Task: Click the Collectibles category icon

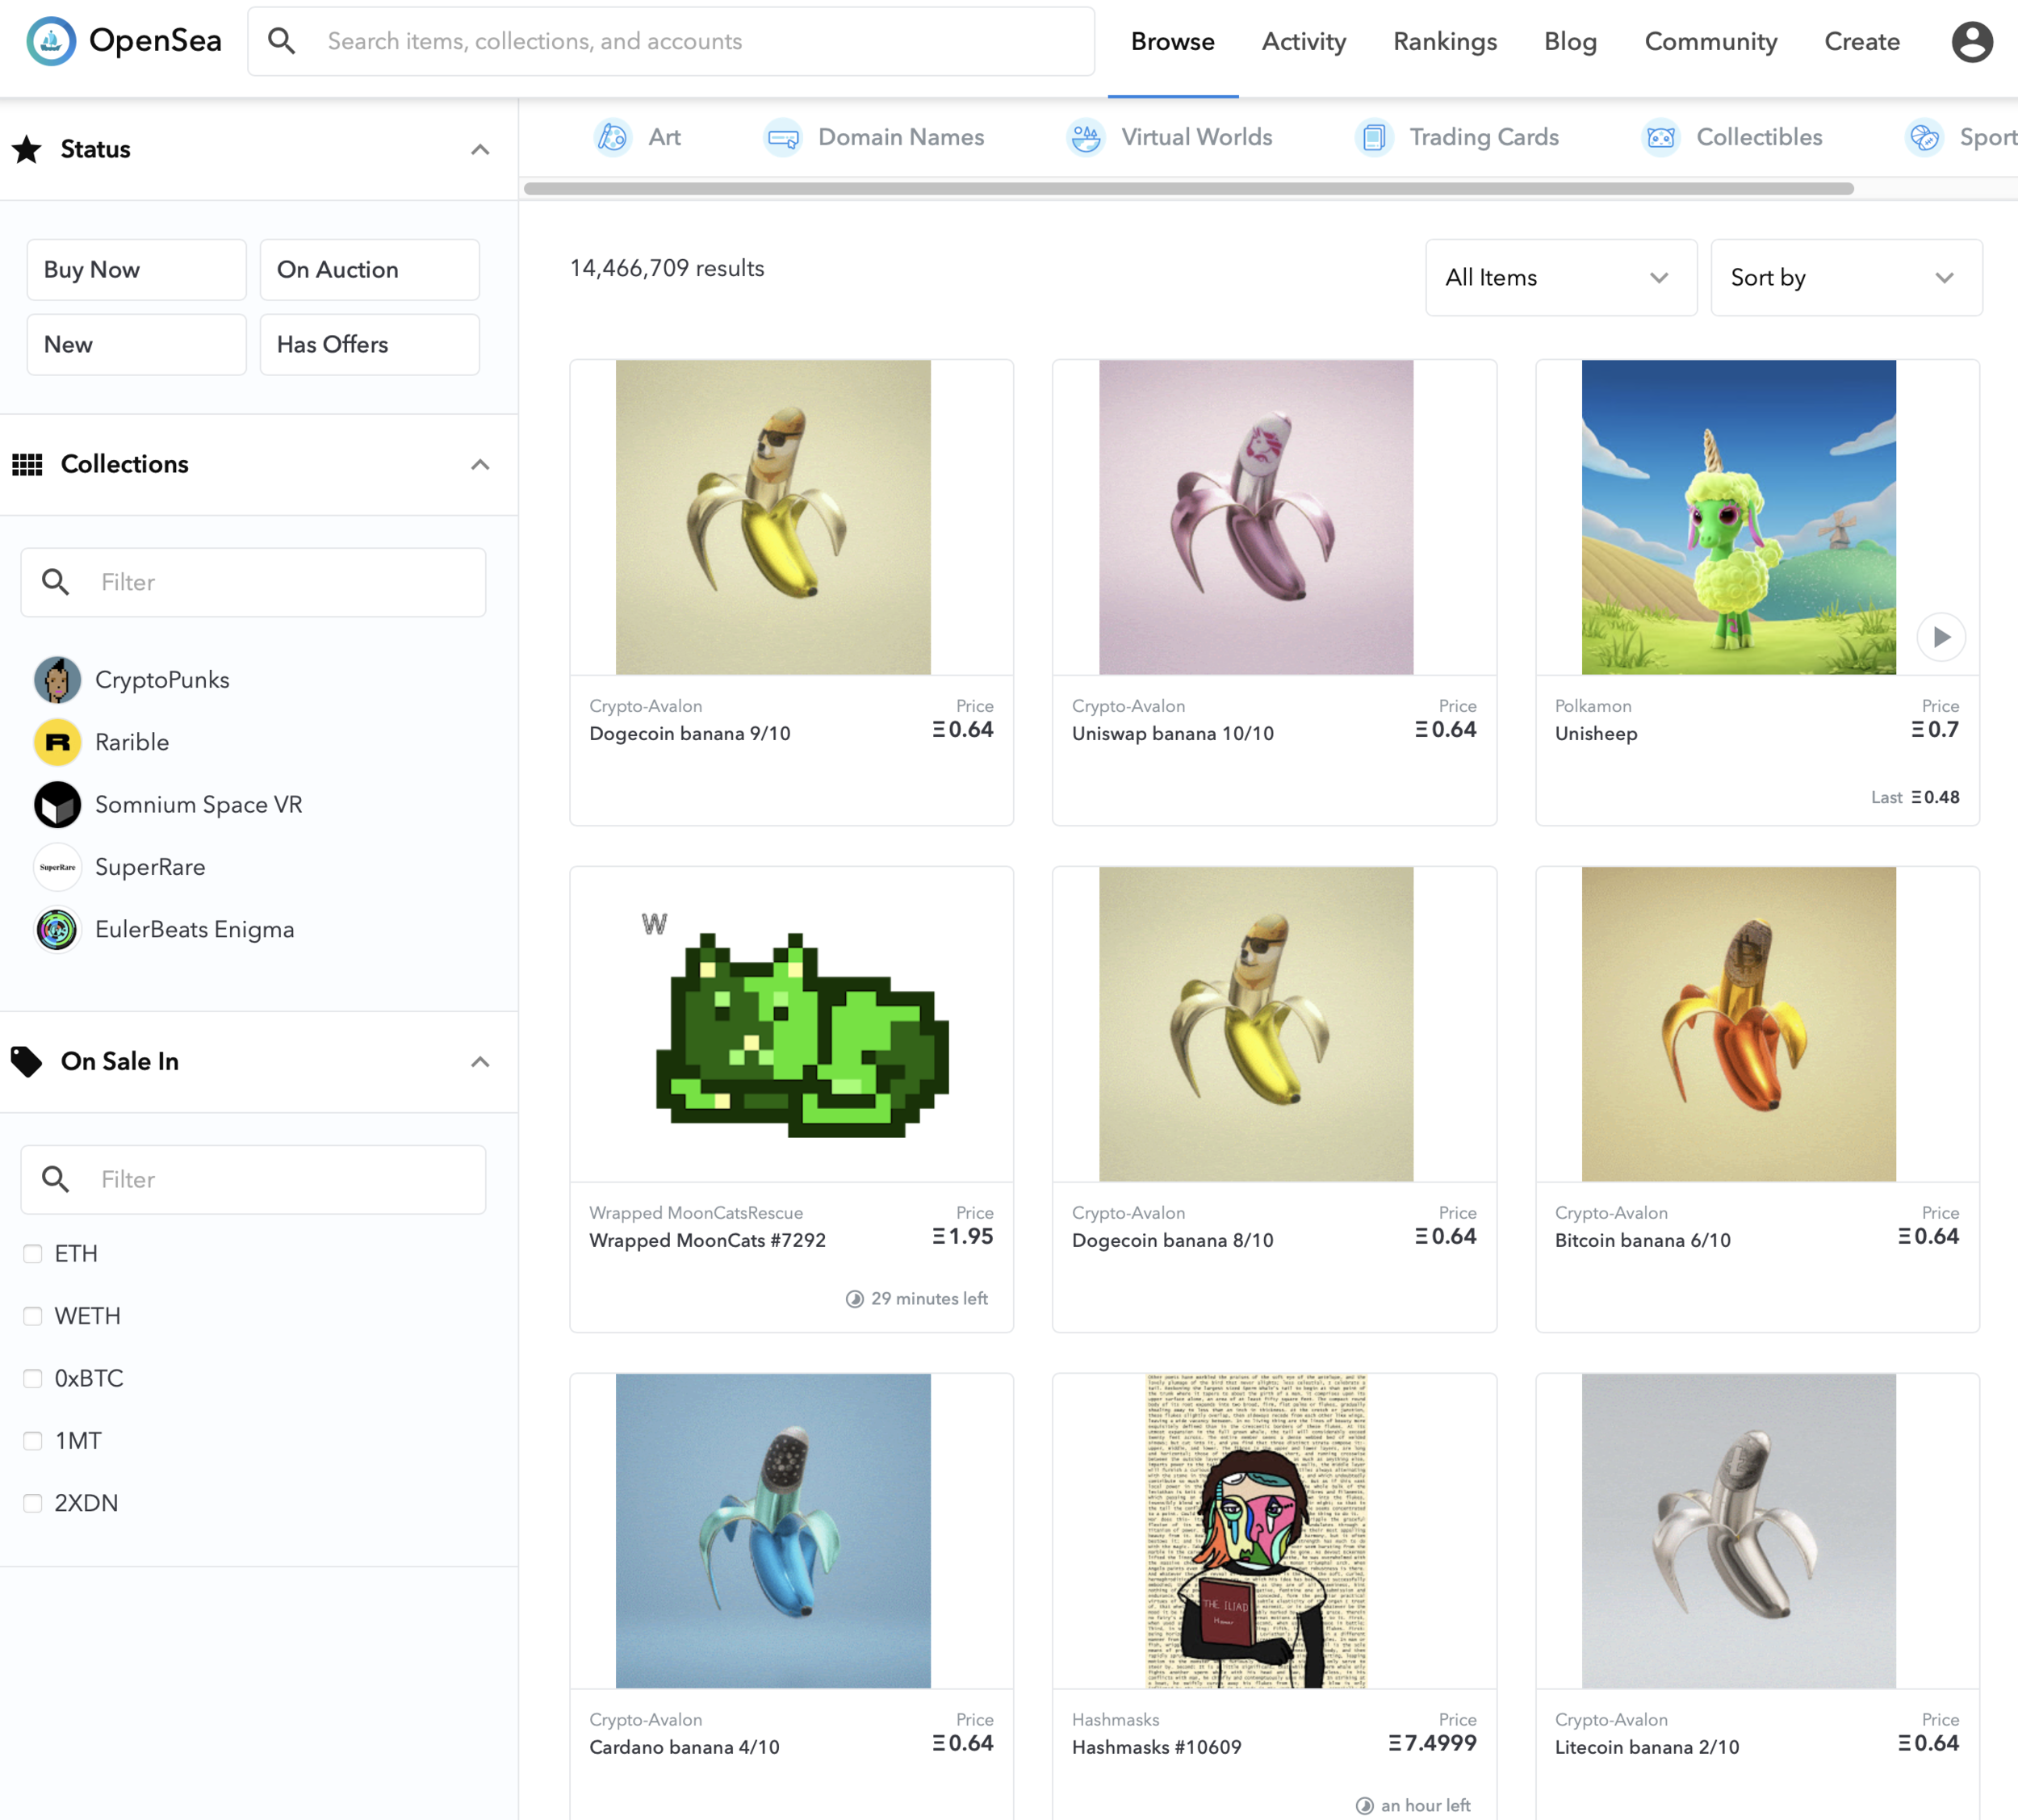Action: [1661, 137]
